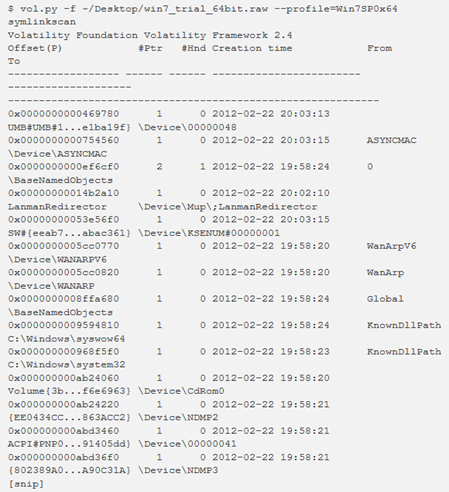The image size is (449, 492).
Task: Click the vol.py command line text
Action: (203, 9)
